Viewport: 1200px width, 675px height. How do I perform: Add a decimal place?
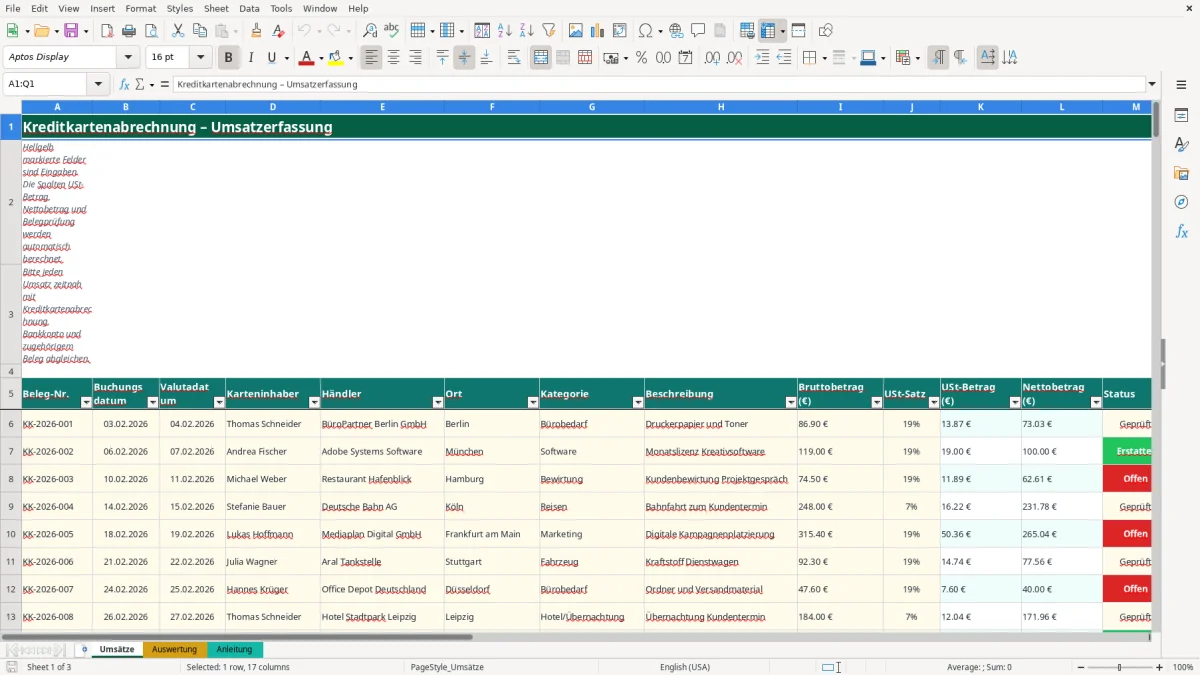click(x=712, y=58)
